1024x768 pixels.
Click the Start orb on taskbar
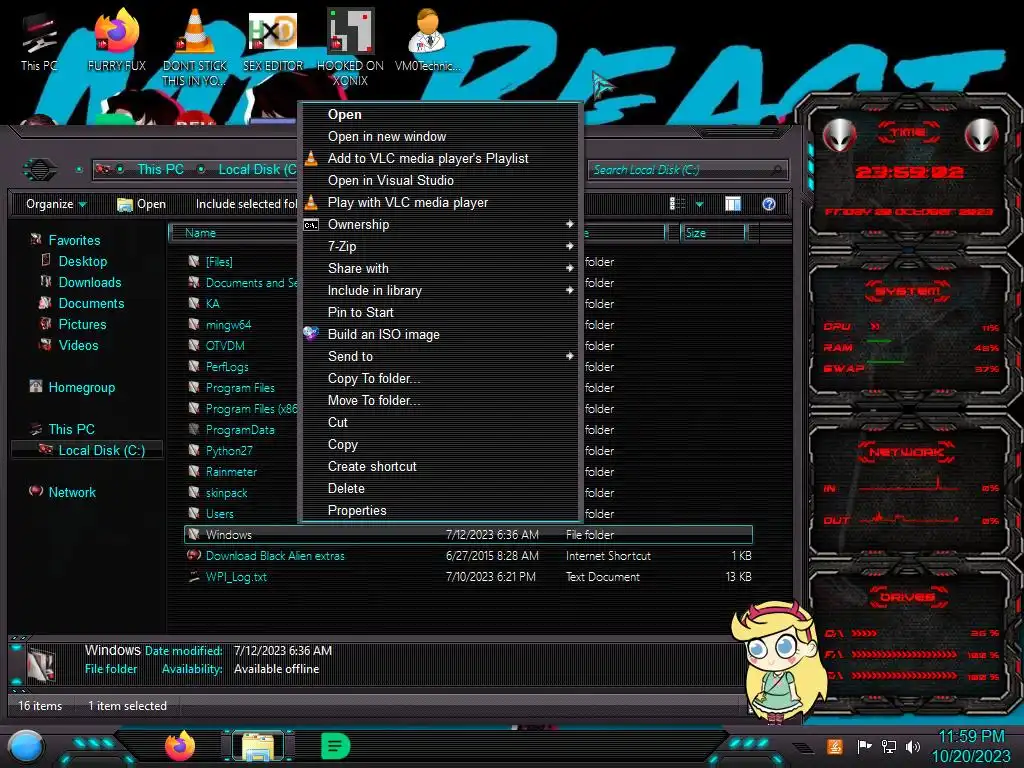(x=25, y=747)
